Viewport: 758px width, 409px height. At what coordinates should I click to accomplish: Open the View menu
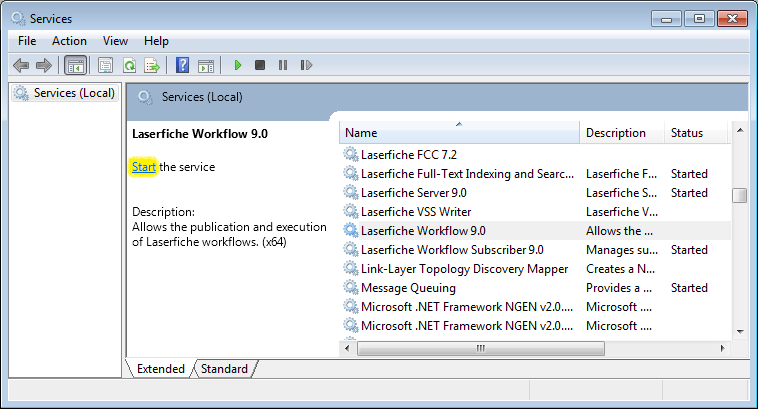click(x=115, y=41)
